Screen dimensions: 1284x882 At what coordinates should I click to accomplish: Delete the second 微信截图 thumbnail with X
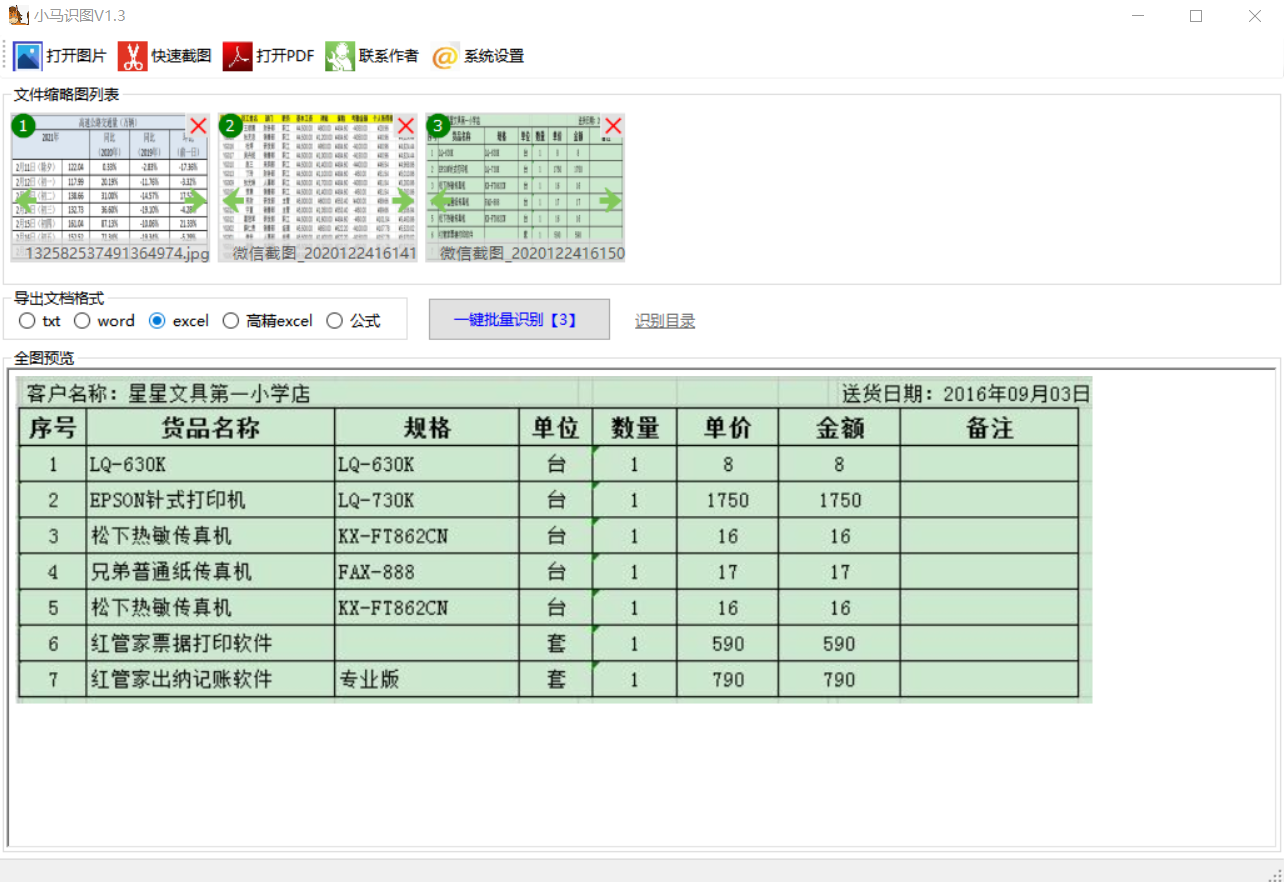(x=405, y=126)
